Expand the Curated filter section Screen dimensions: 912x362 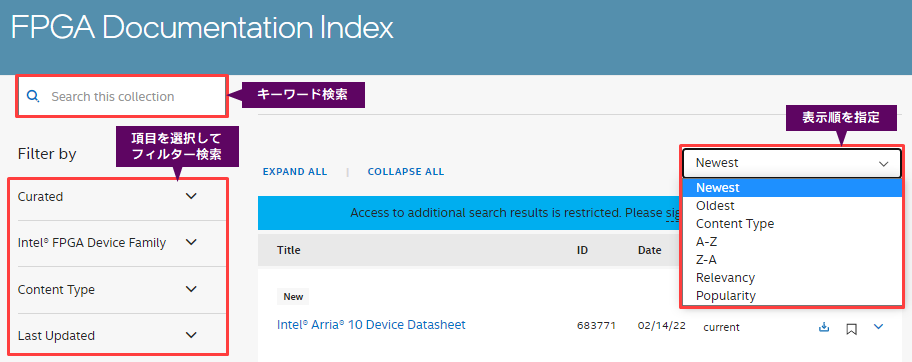click(191, 196)
